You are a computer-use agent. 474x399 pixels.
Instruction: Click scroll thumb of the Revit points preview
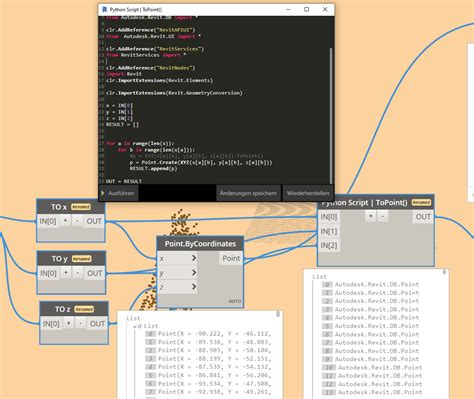tap(444, 272)
